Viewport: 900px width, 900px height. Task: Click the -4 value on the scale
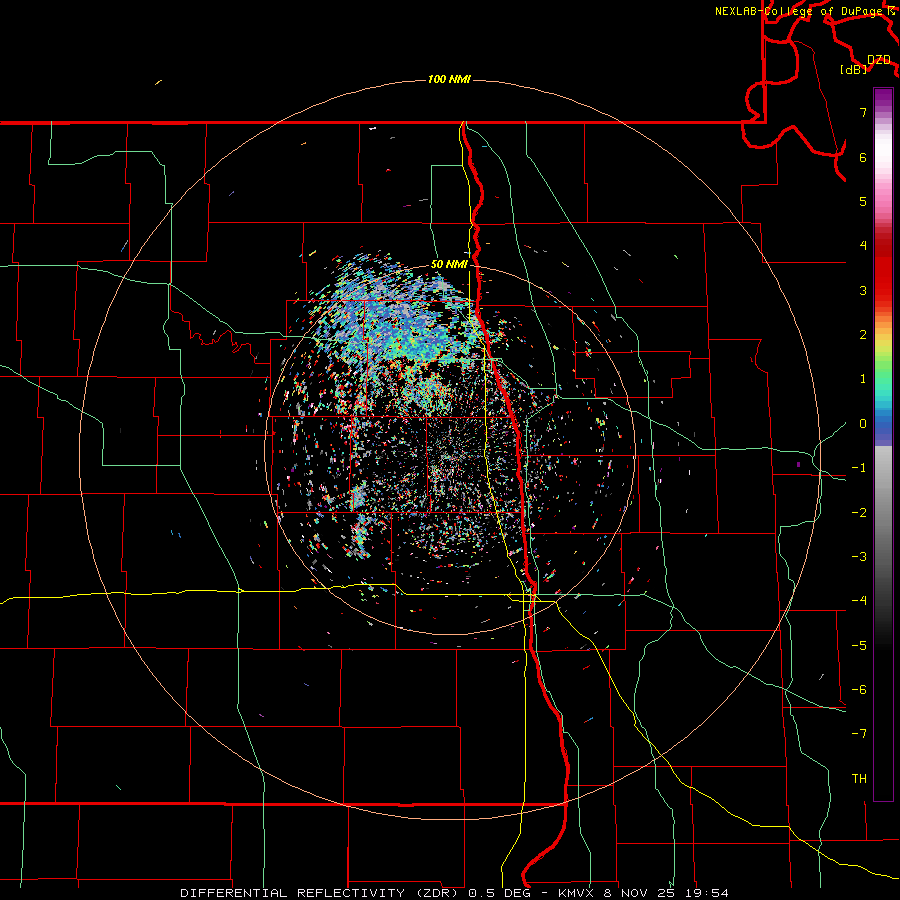(859, 601)
